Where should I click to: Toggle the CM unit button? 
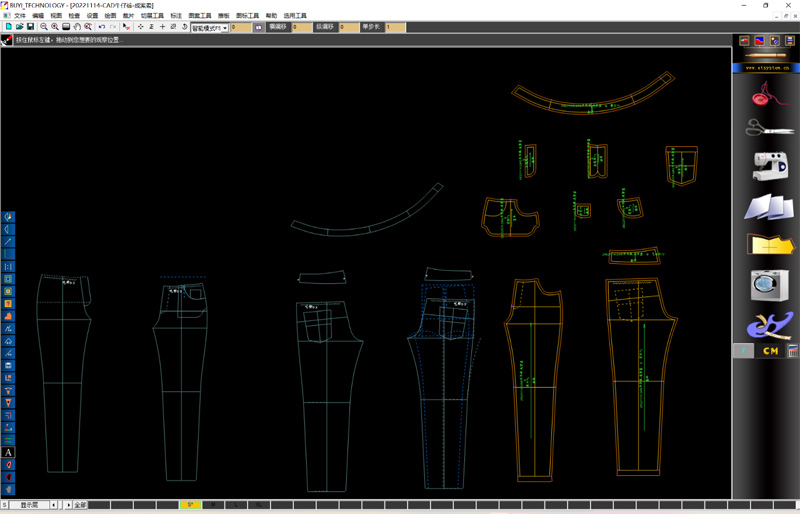[x=770, y=351]
